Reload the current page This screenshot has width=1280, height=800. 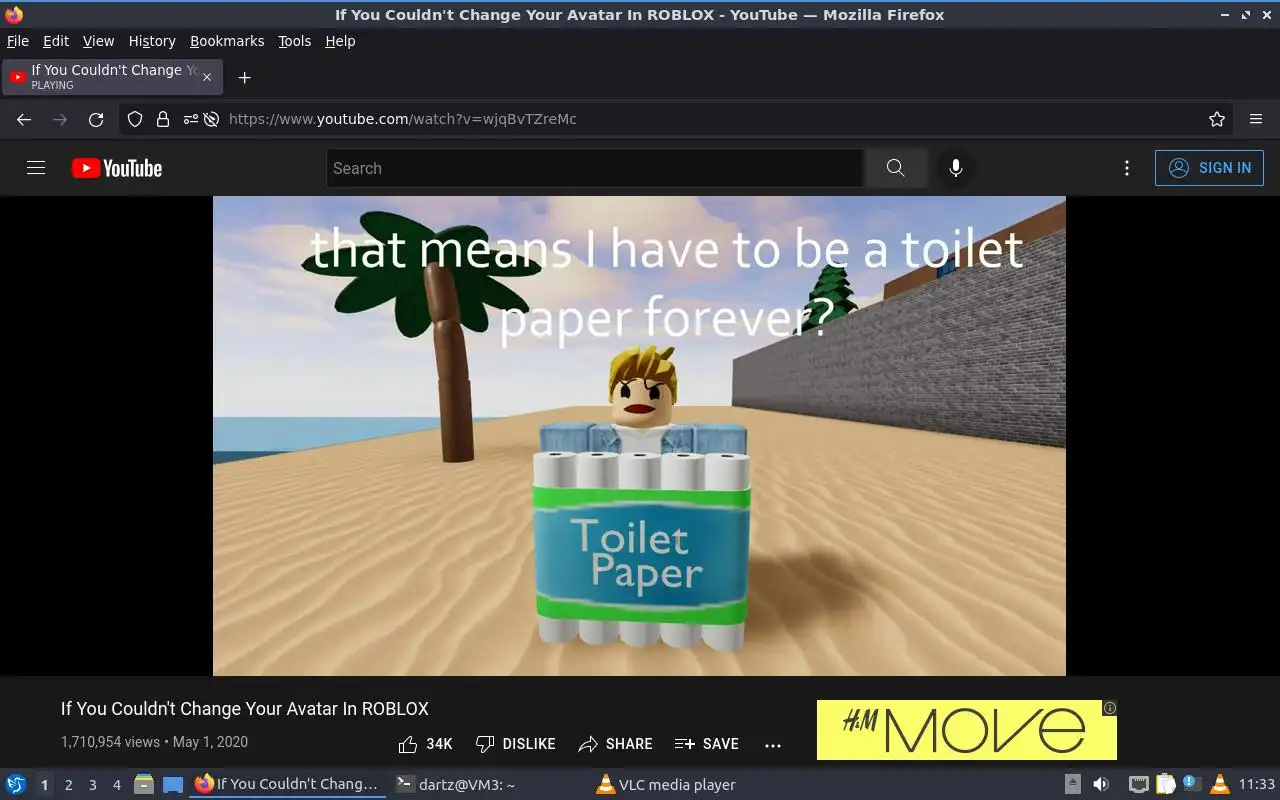[x=96, y=119]
